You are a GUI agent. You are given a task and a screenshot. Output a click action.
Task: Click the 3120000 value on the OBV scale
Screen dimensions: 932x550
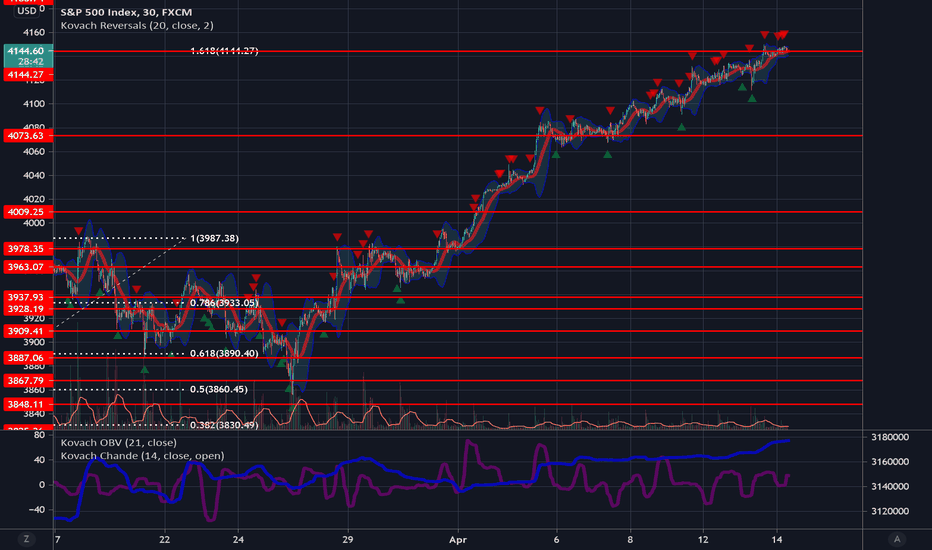coord(890,511)
